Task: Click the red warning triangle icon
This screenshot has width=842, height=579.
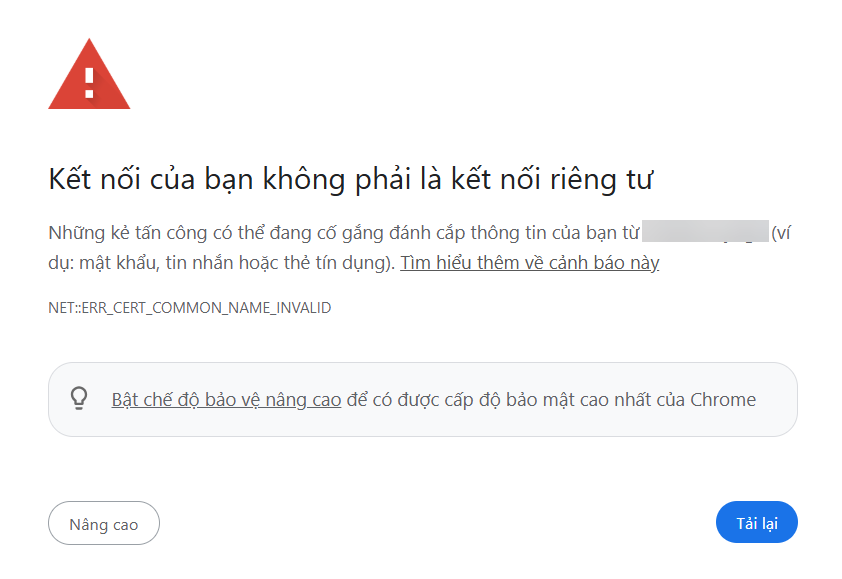Action: point(89,74)
